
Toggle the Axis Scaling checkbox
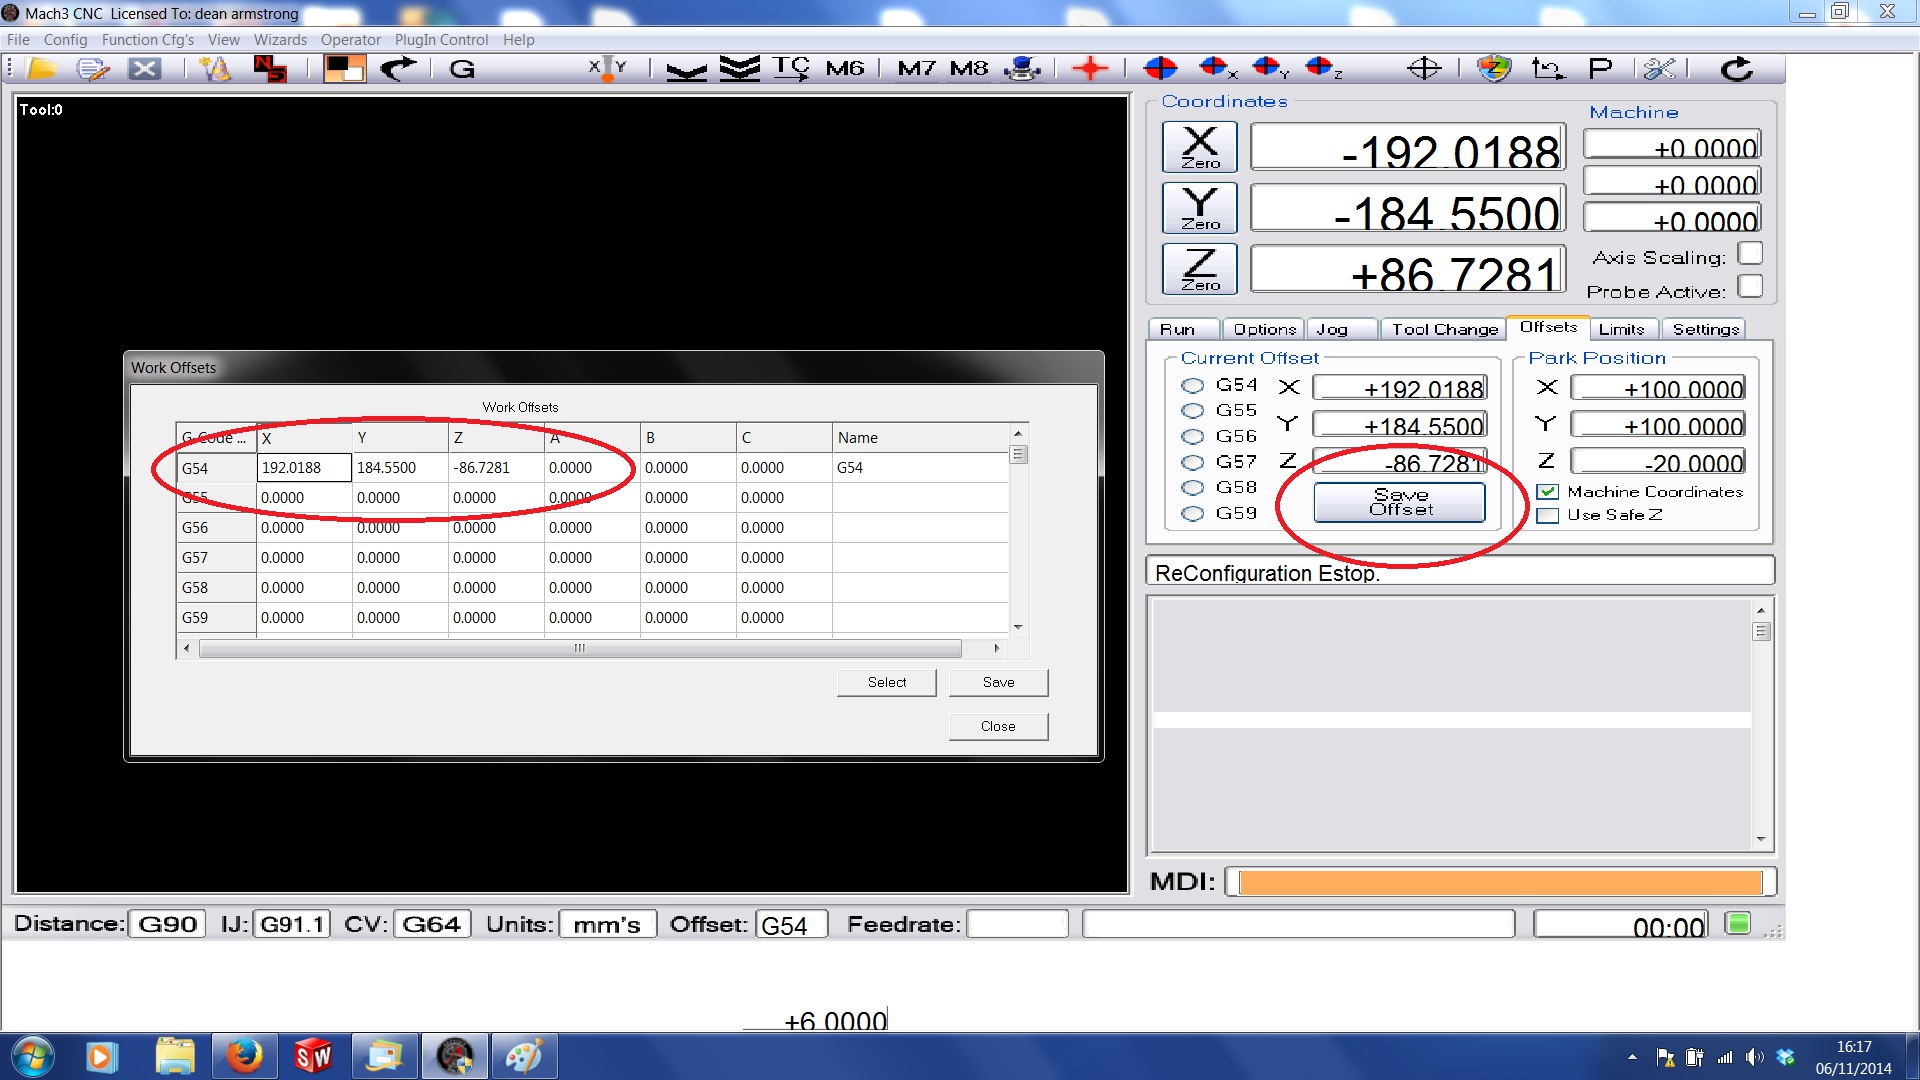(1749, 254)
